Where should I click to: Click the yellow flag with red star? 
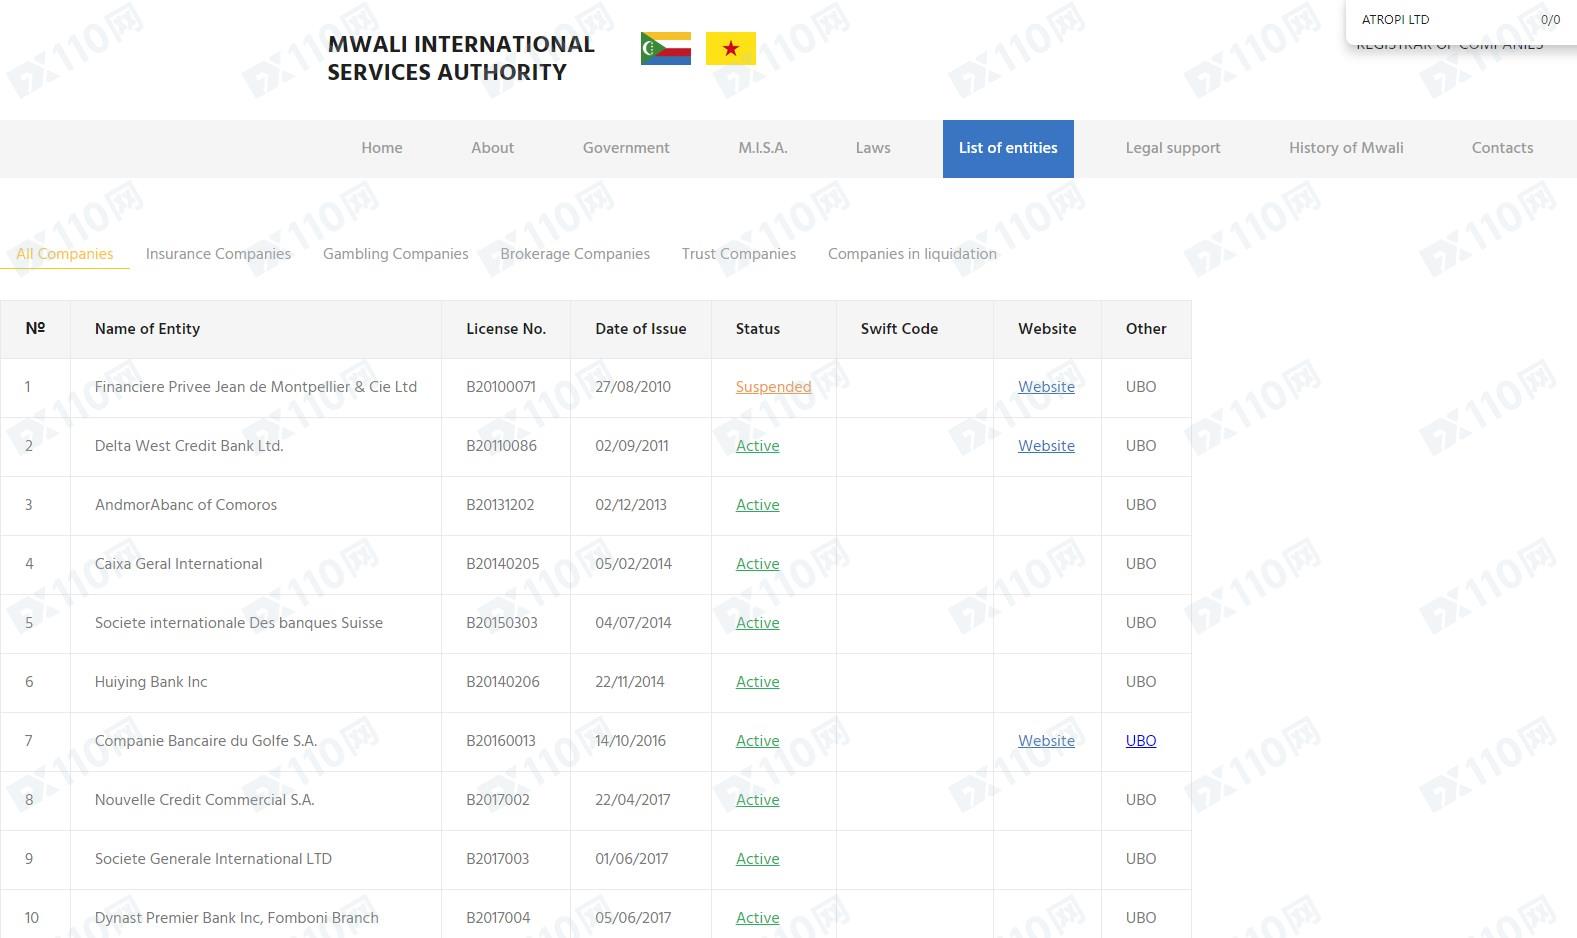tap(731, 48)
